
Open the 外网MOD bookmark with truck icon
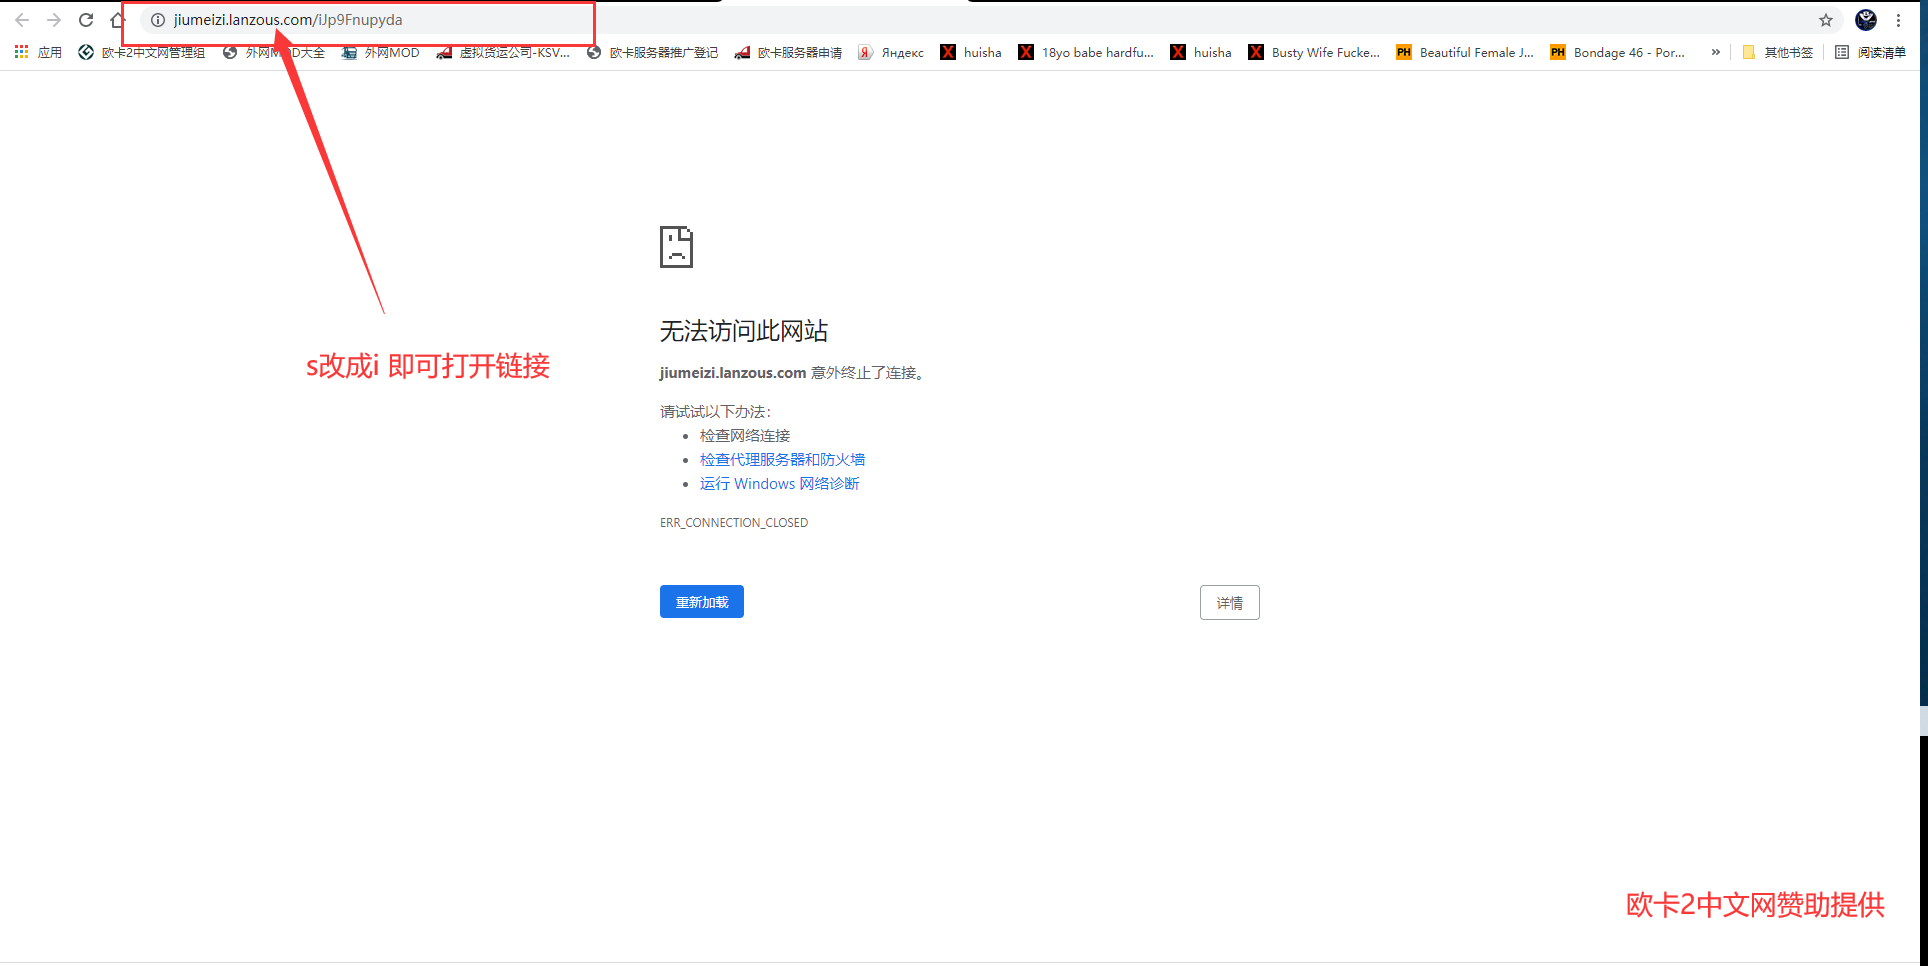(380, 52)
